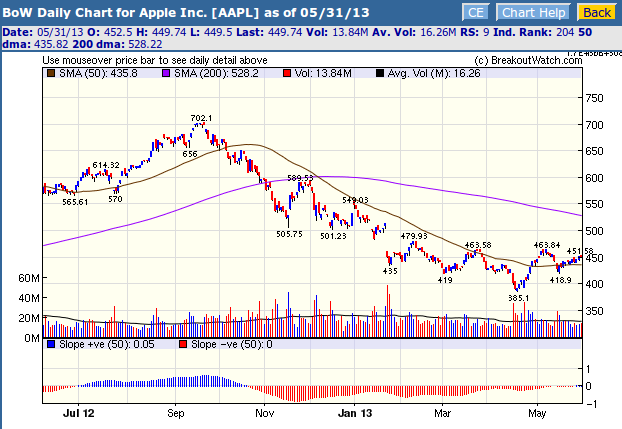Image resolution: width=622 pixels, height=429 pixels.
Task: Click the chart title for Apple Inc. [AAPL]
Action: click(x=186, y=12)
